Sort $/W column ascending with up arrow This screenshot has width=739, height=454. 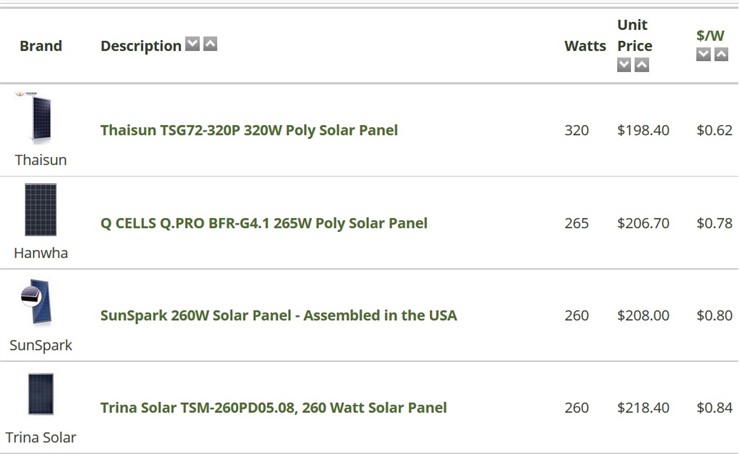tap(721, 54)
